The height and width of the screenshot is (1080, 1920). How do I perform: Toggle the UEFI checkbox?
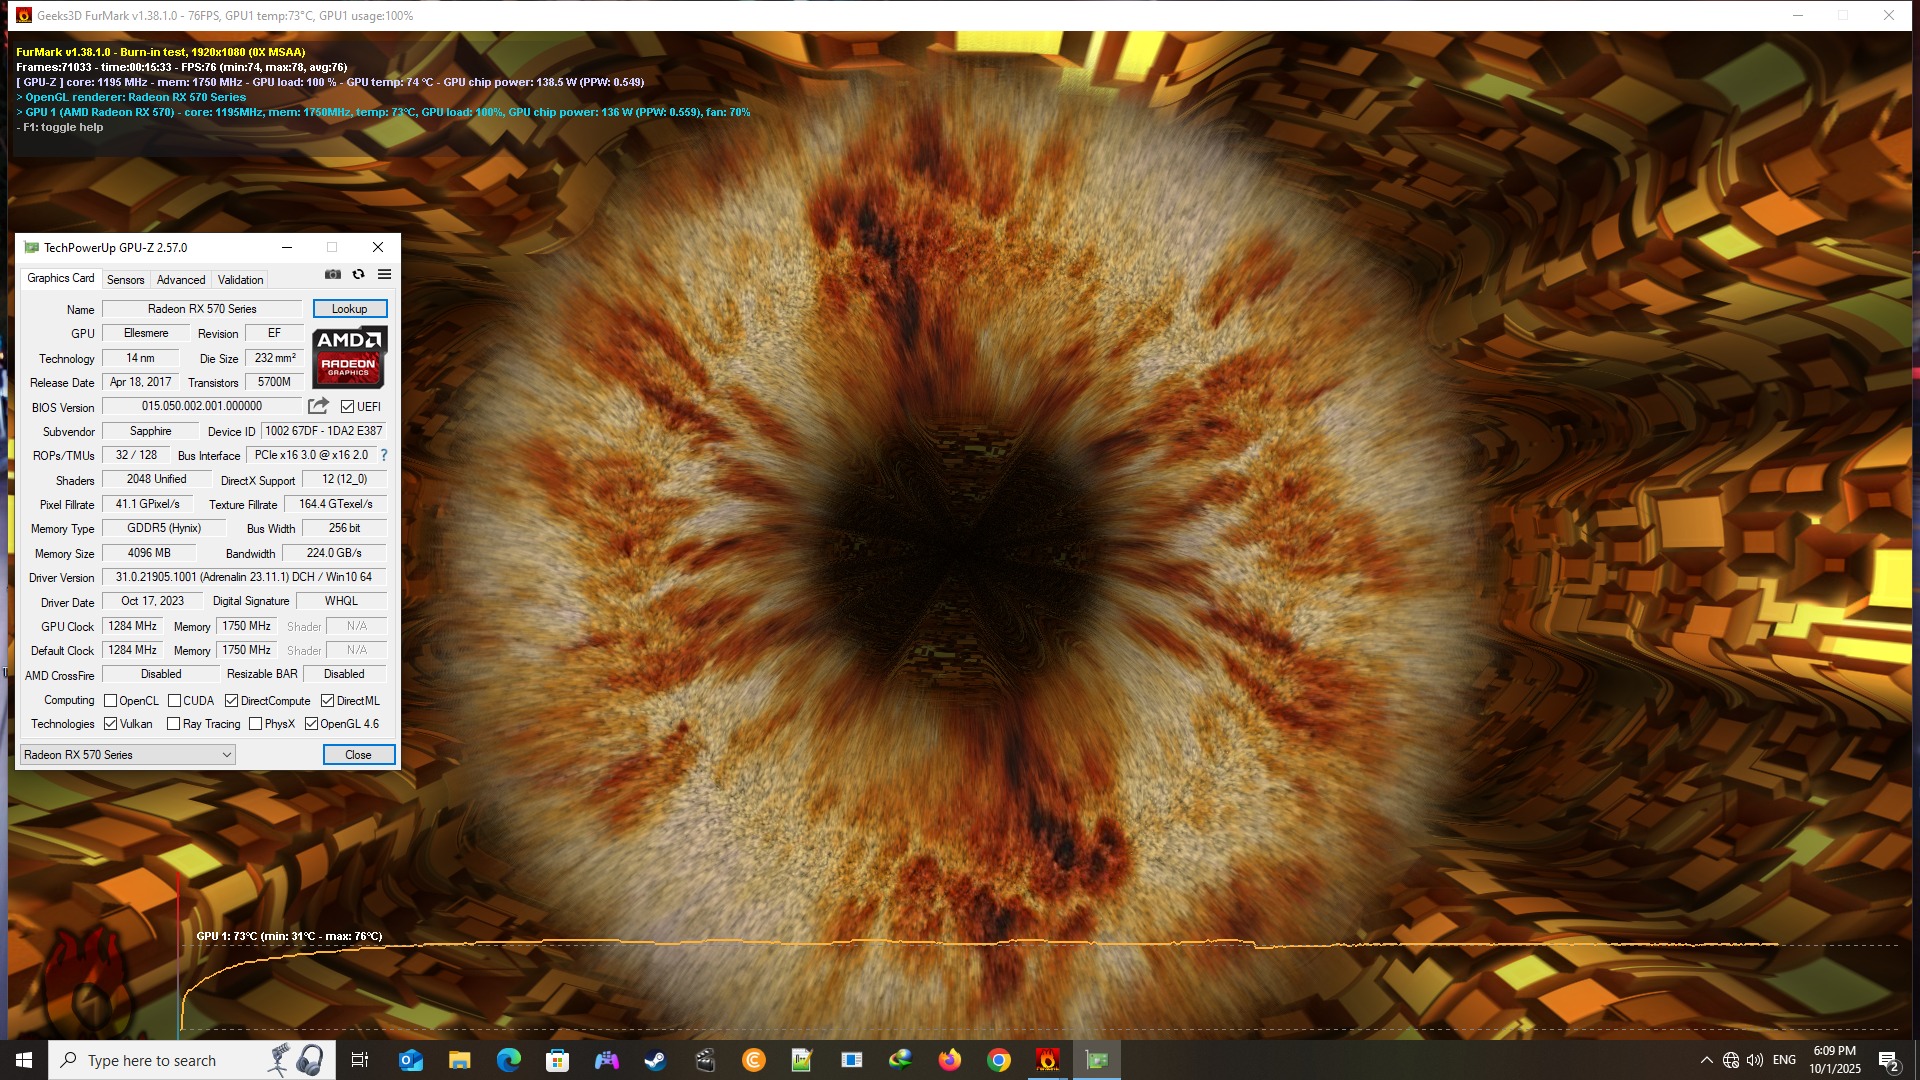click(347, 407)
